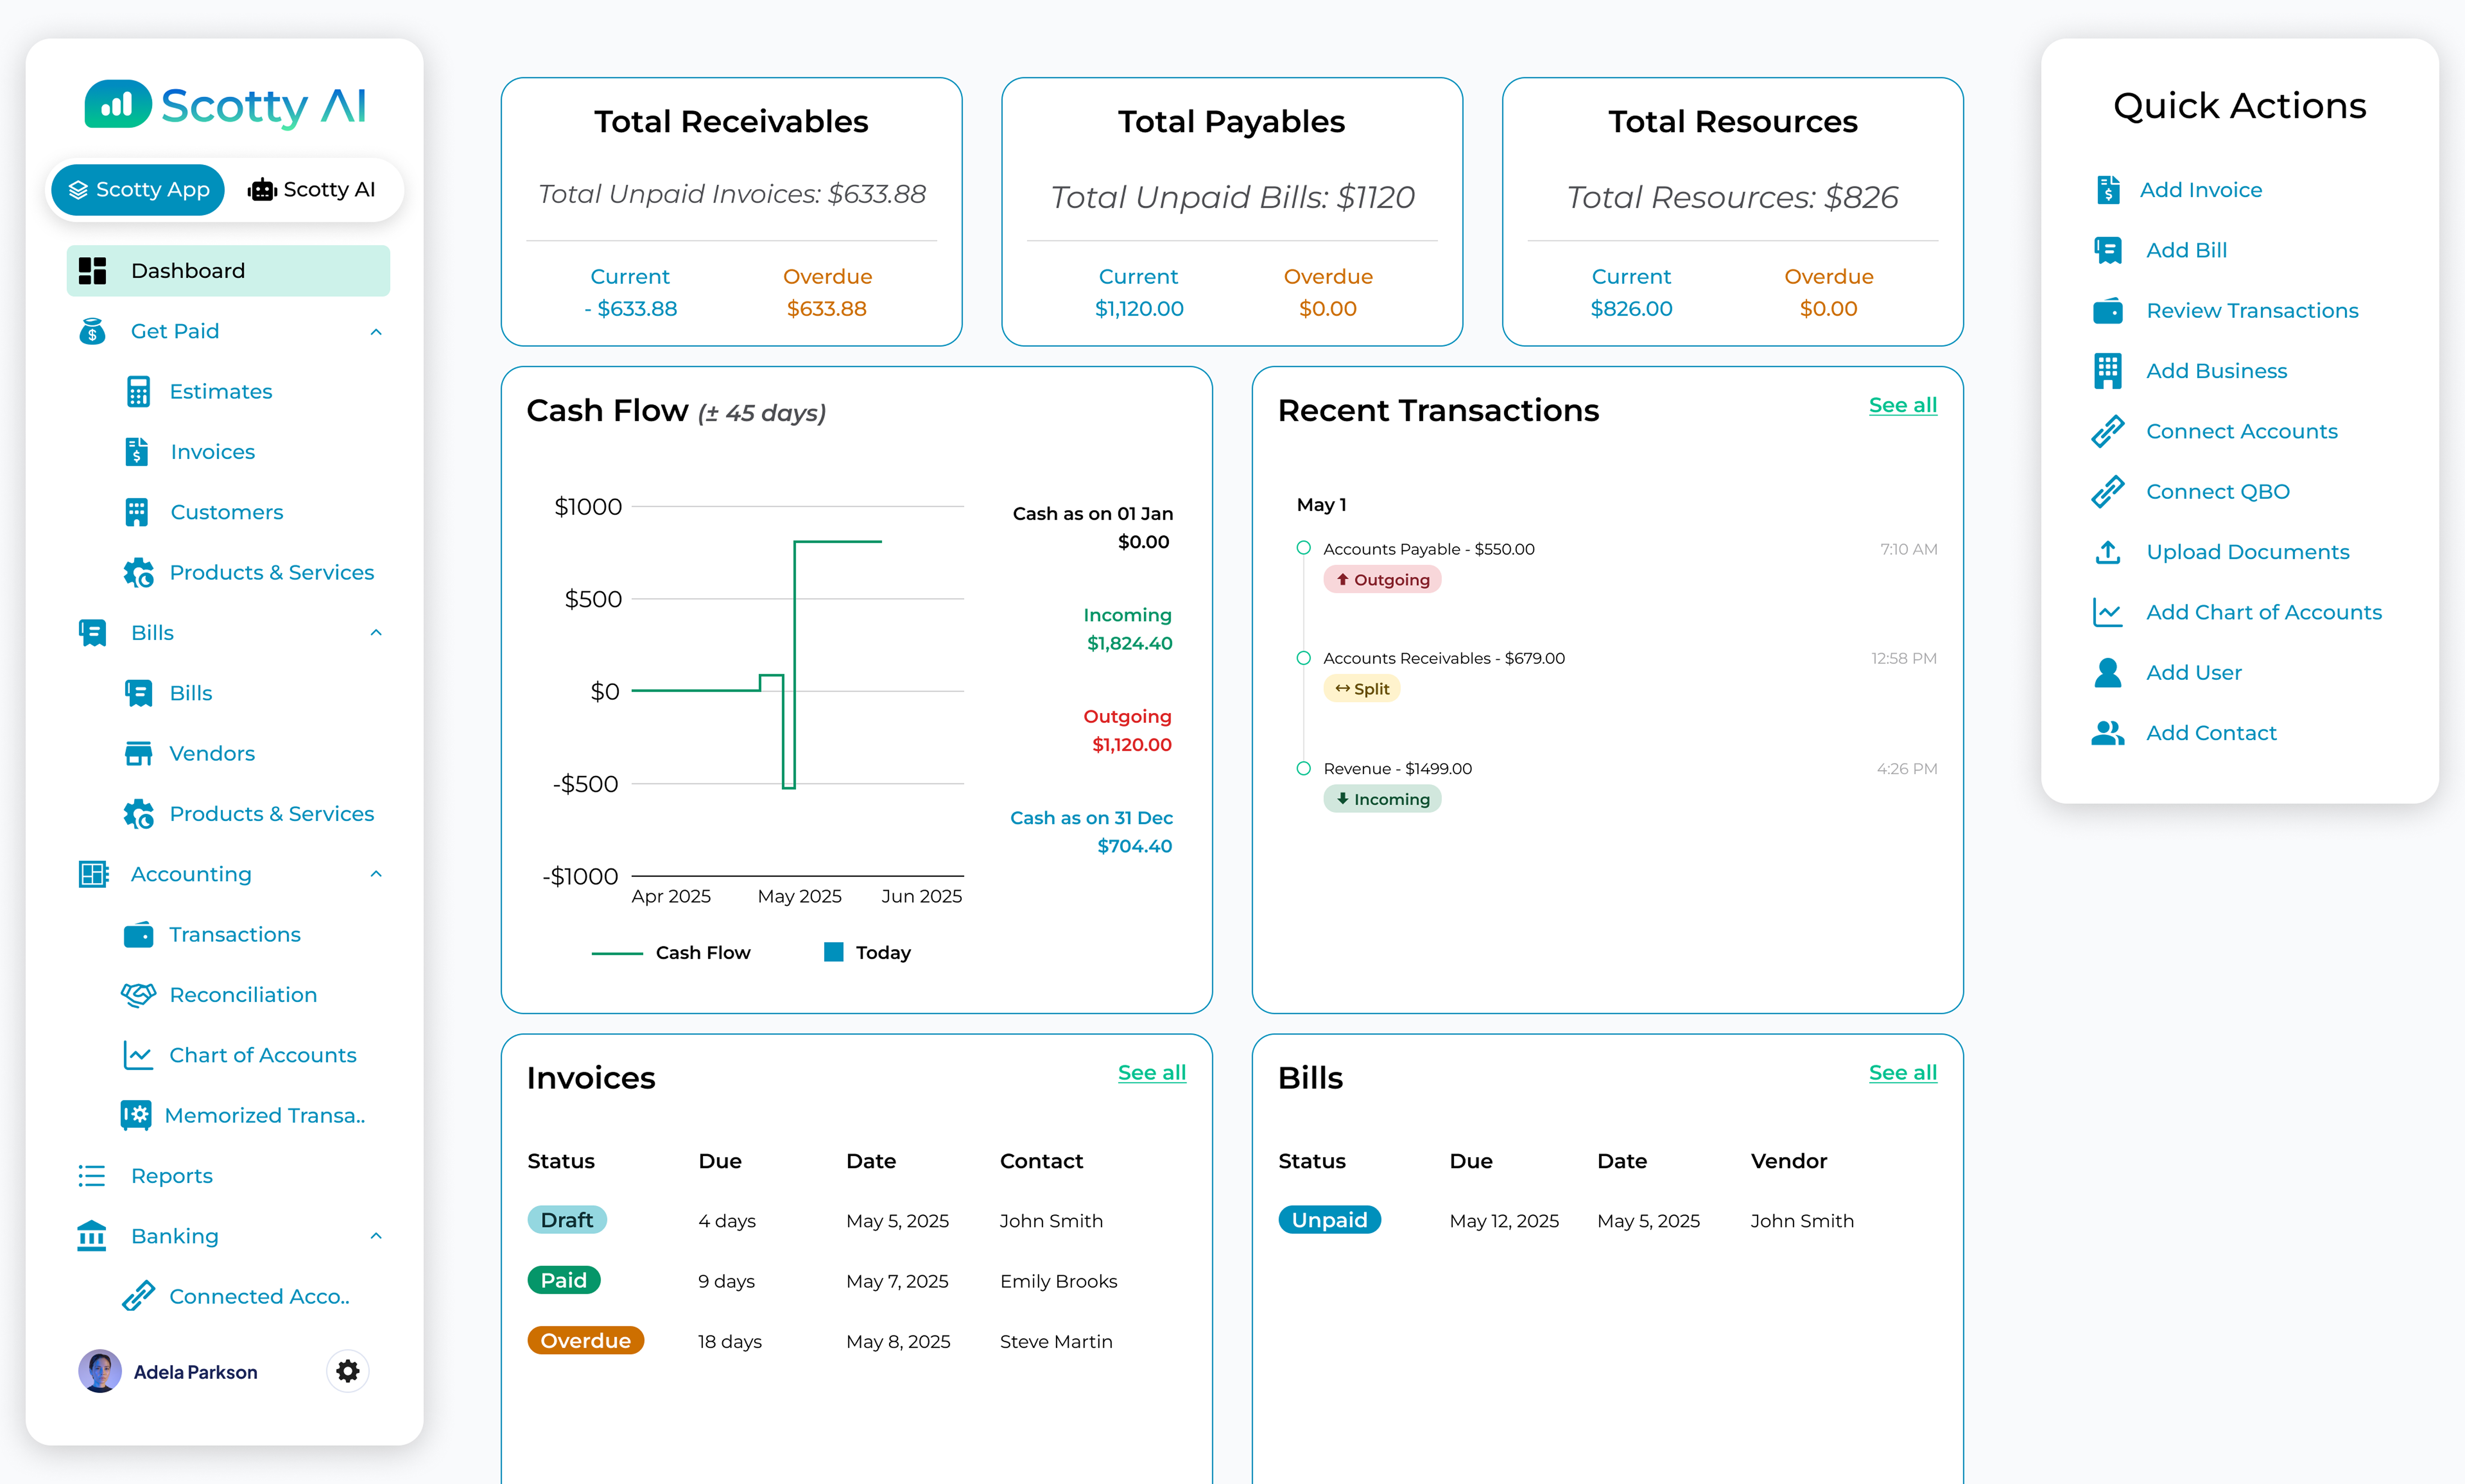The image size is (2465, 1484).
Task: Select Accounts Payable - $550.00 transaction
Action: [1428, 549]
